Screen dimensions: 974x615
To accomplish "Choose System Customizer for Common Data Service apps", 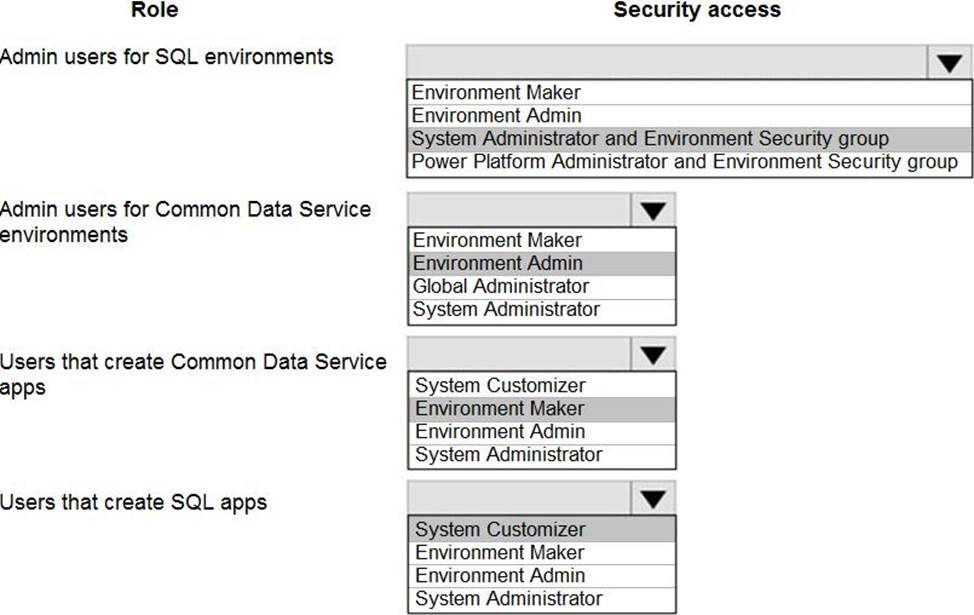I will pyautogui.click(x=500, y=385).
